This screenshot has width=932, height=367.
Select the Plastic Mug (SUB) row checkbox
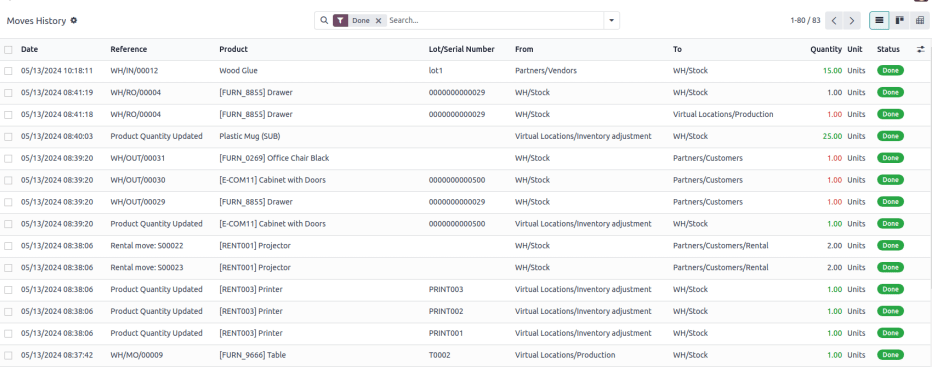click(8, 136)
